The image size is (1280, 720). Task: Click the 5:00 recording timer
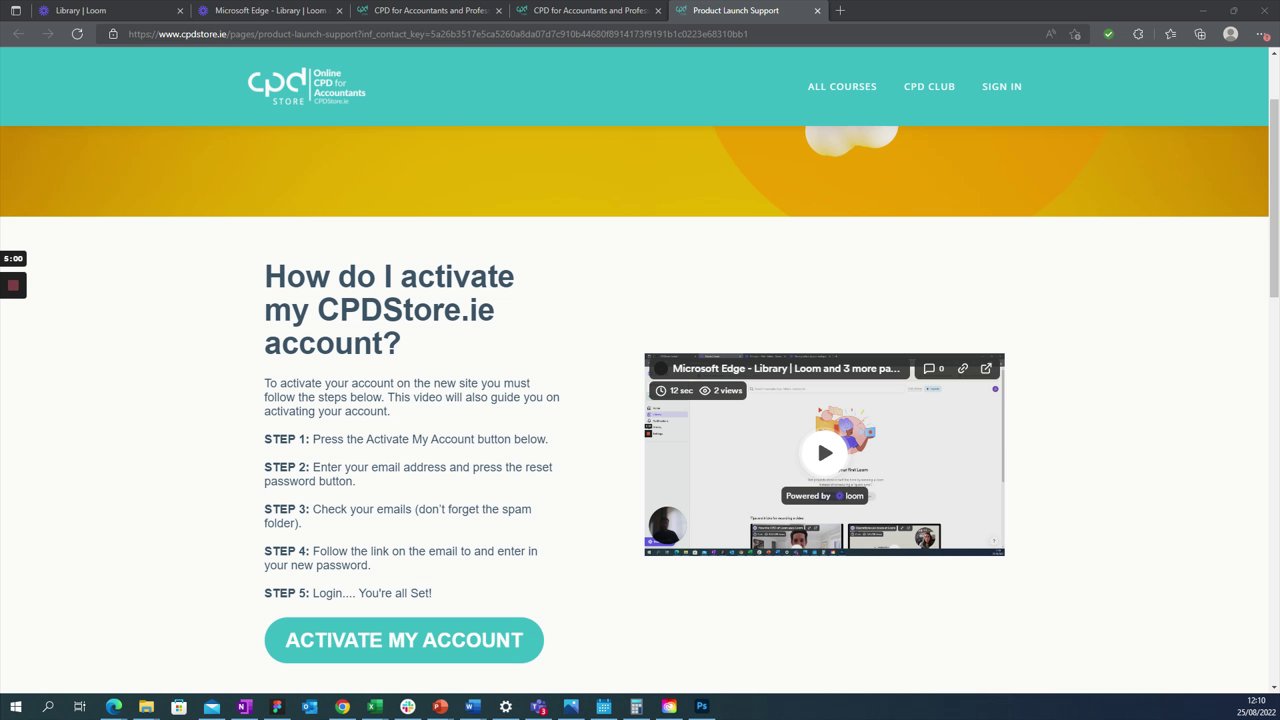pos(13,259)
